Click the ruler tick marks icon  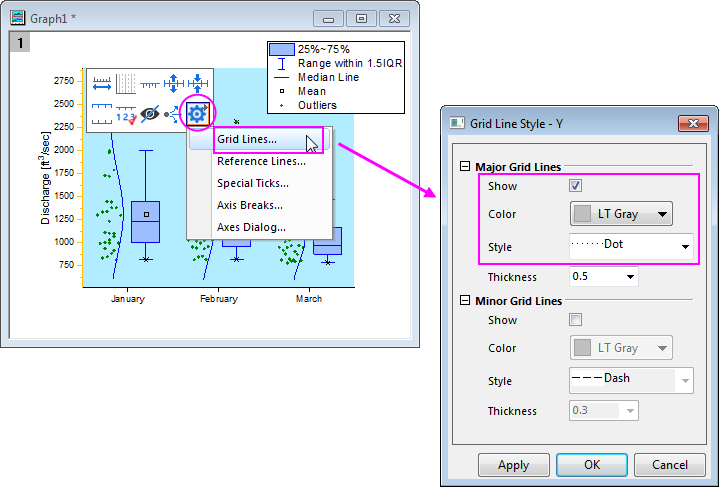point(150,84)
